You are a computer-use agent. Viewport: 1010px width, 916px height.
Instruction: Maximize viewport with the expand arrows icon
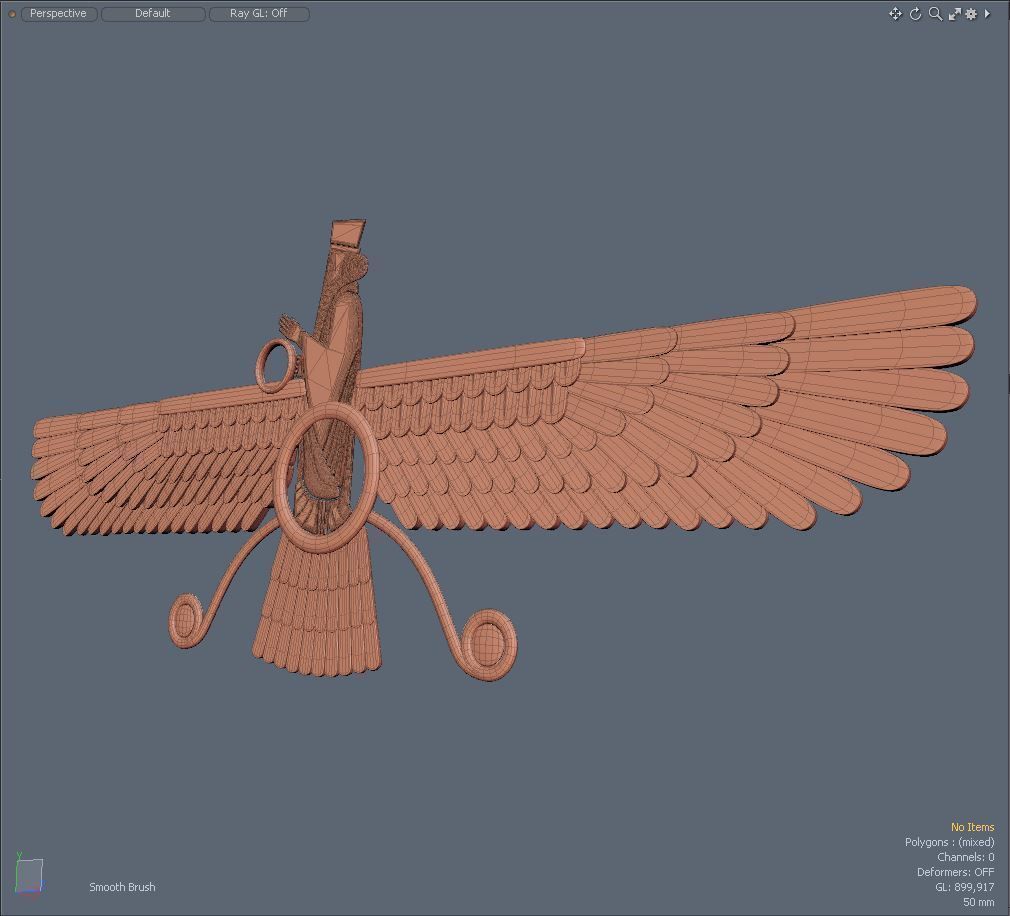[x=955, y=14]
